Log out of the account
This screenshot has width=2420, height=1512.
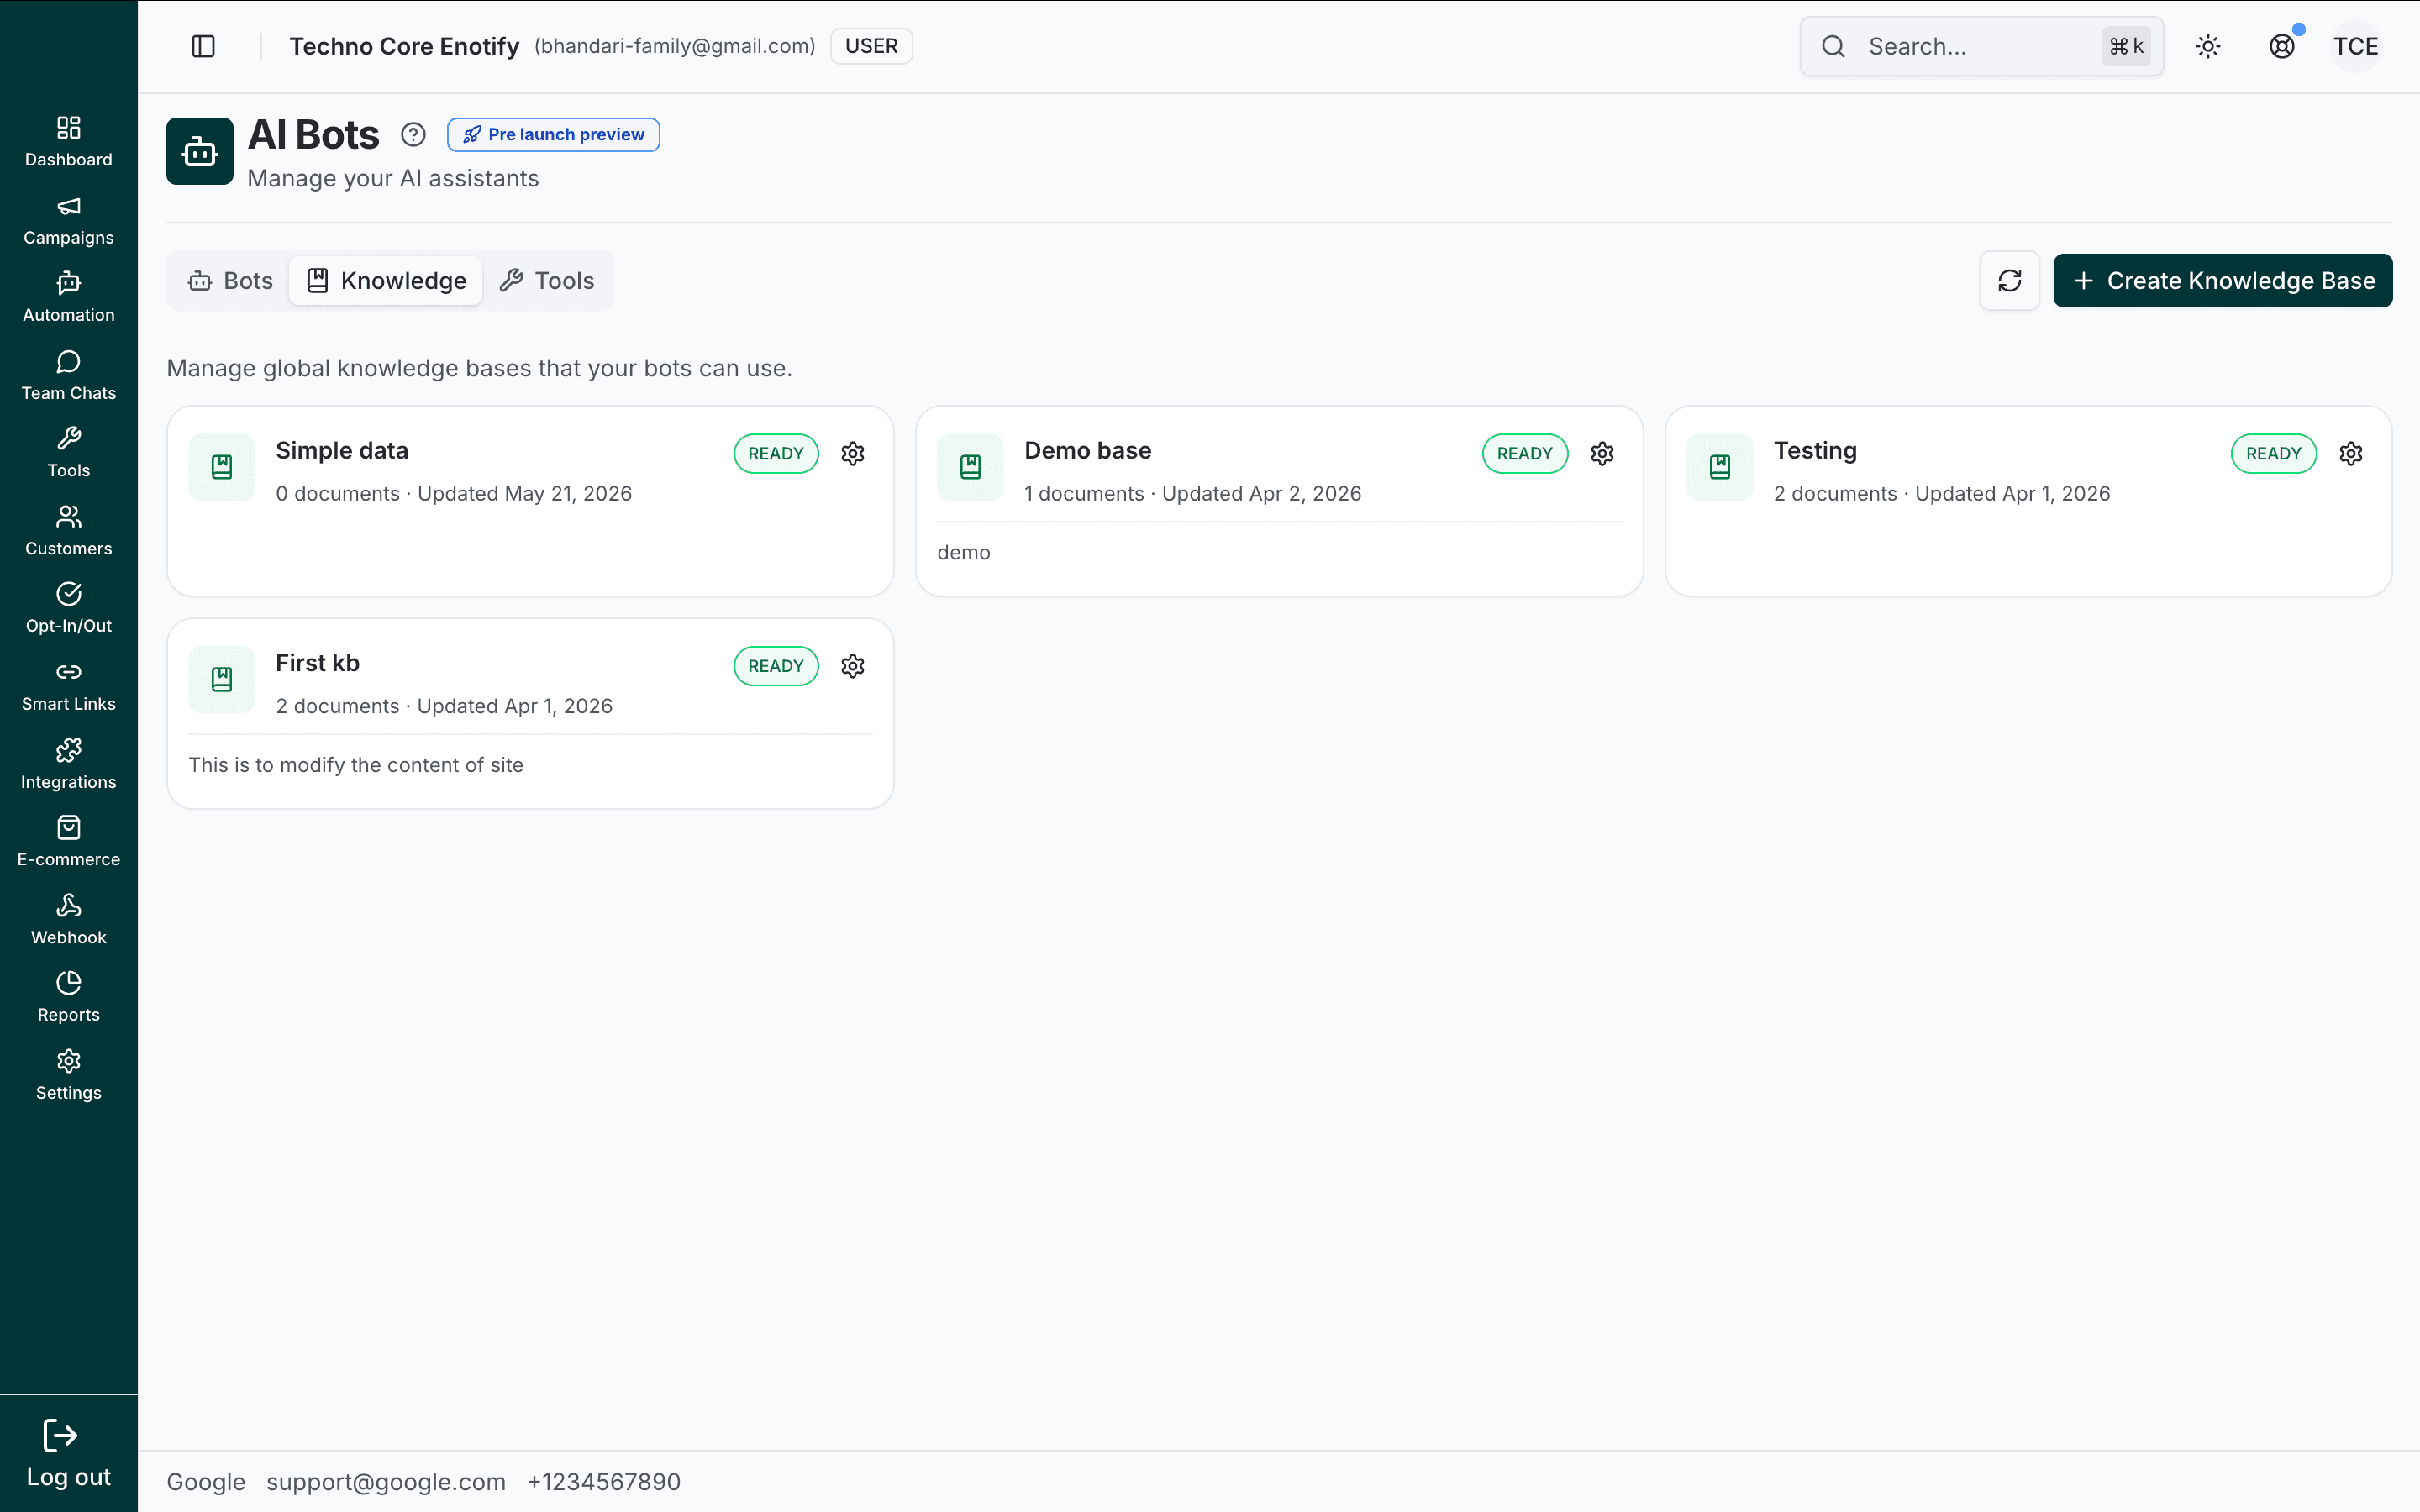pyautogui.click(x=68, y=1454)
